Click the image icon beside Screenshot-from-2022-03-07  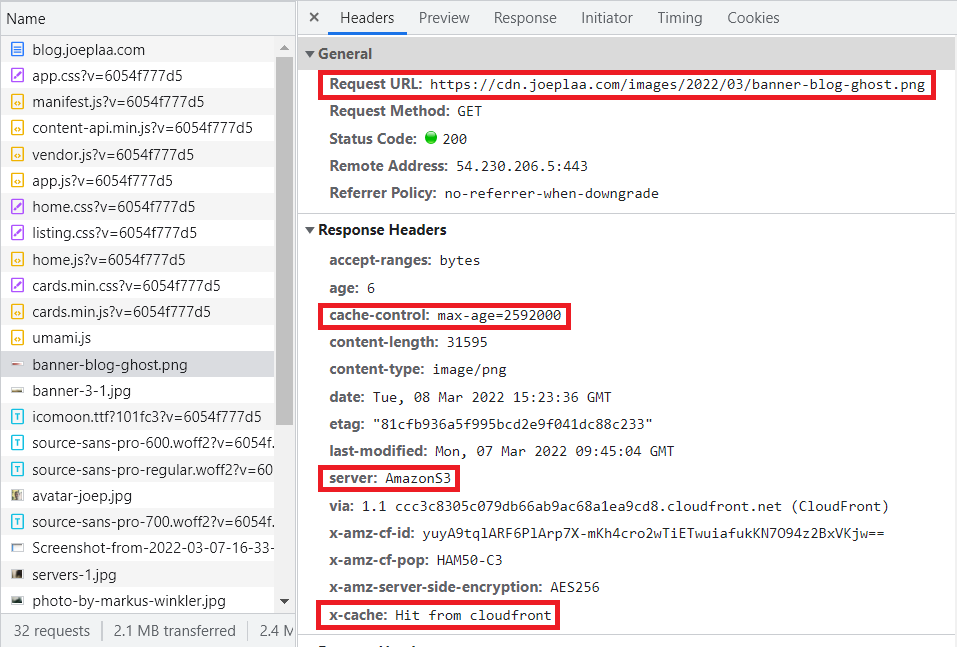(18, 548)
